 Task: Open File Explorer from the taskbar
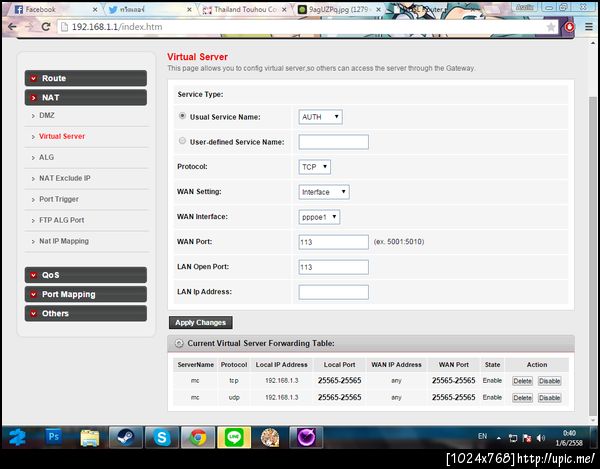pyautogui.click(x=90, y=438)
